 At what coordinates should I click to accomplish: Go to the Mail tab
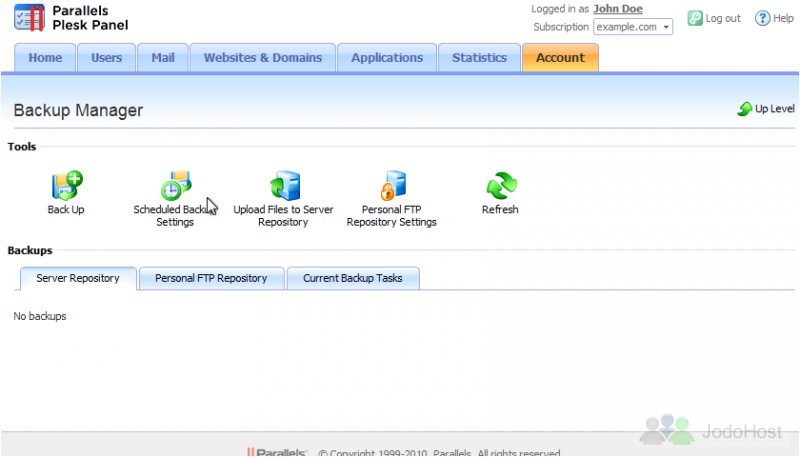point(162,58)
